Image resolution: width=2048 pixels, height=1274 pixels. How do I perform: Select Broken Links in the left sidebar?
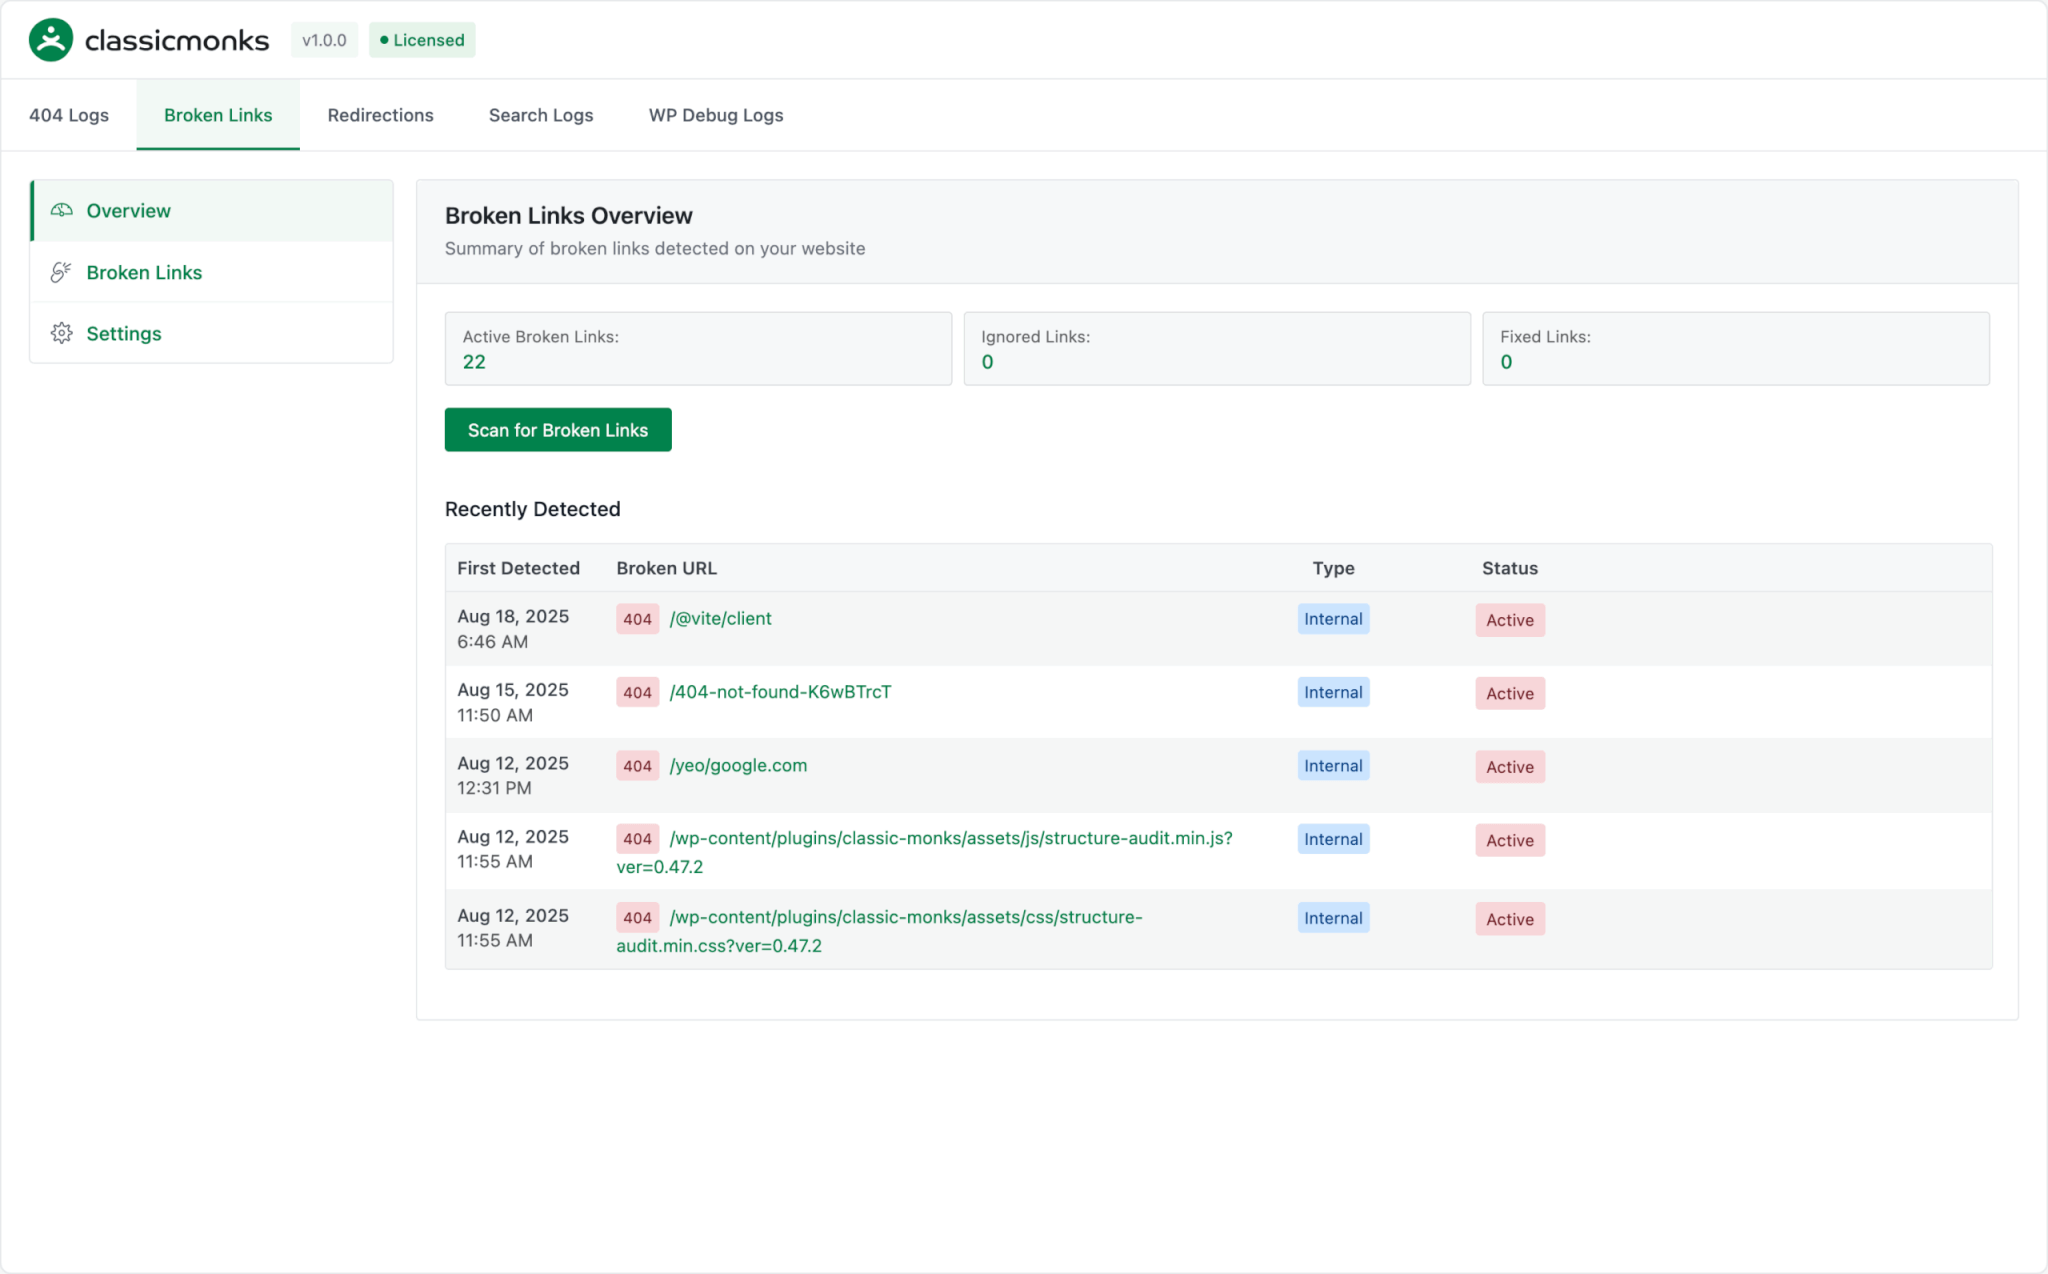(x=144, y=272)
